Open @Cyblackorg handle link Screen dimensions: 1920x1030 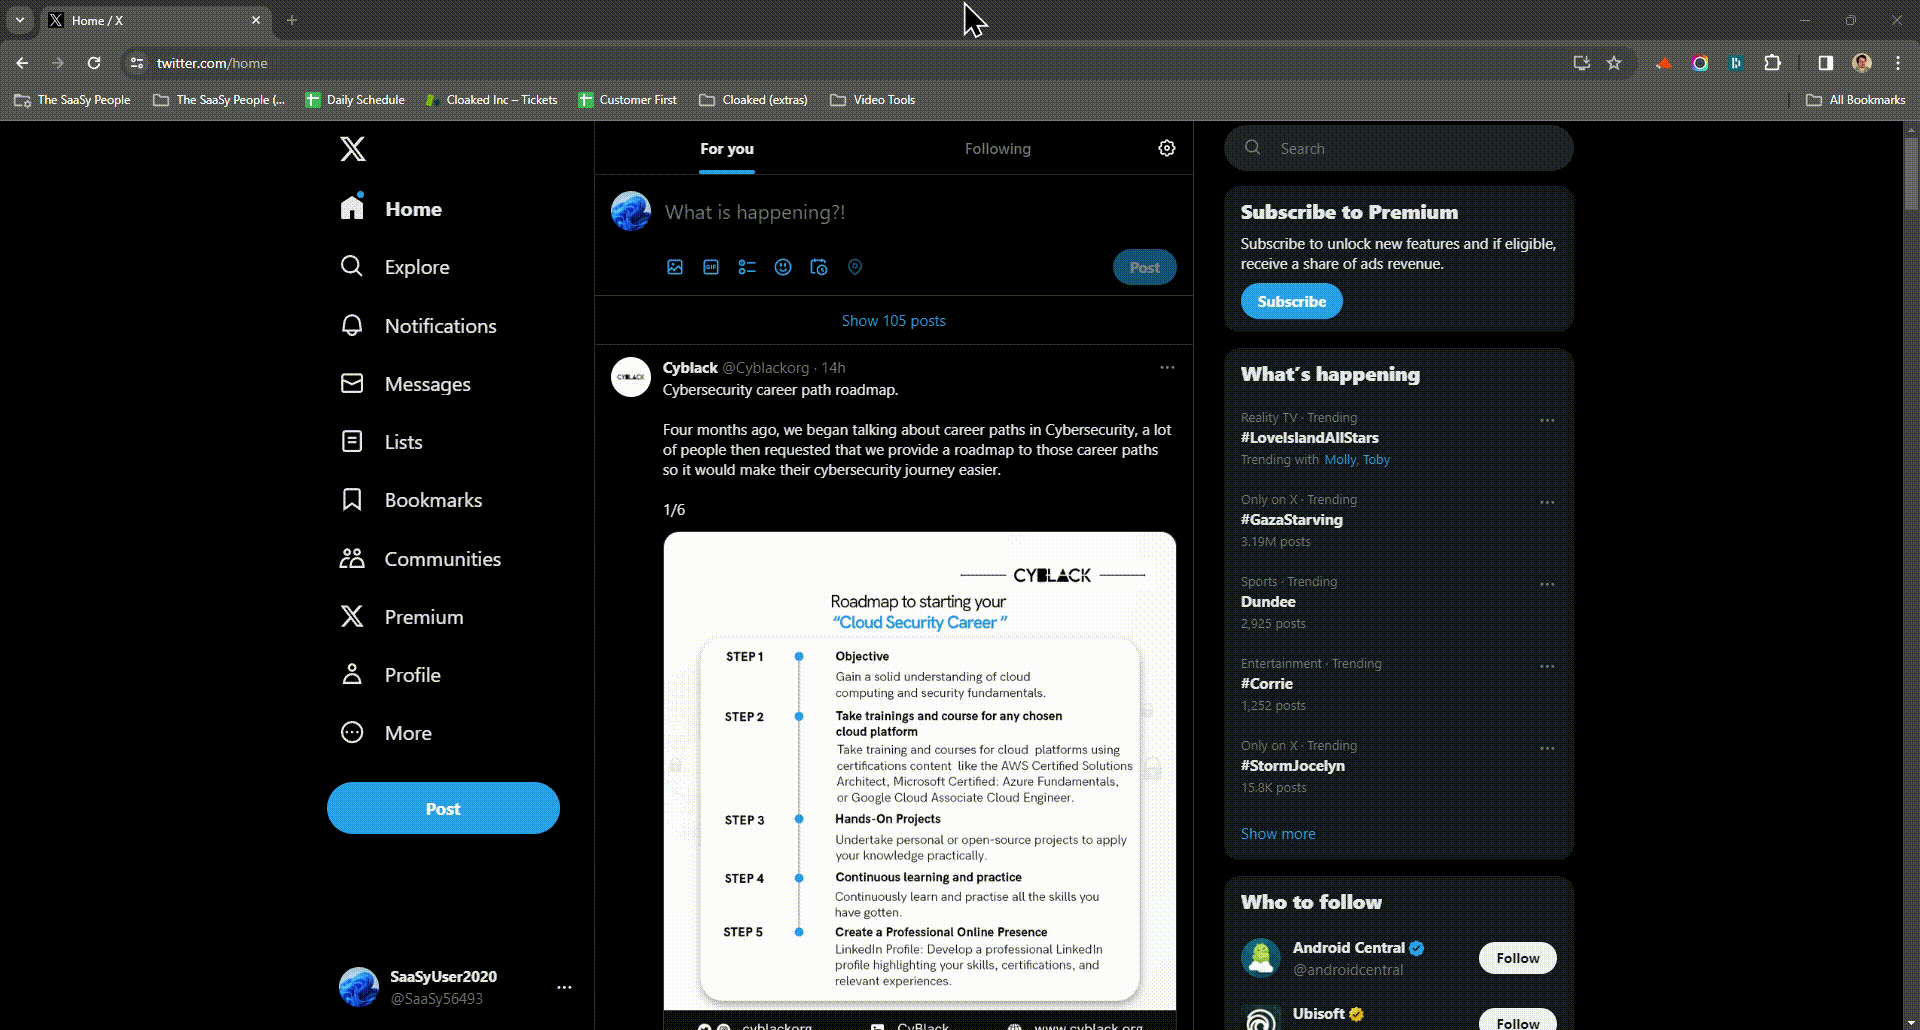pyautogui.click(x=765, y=368)
